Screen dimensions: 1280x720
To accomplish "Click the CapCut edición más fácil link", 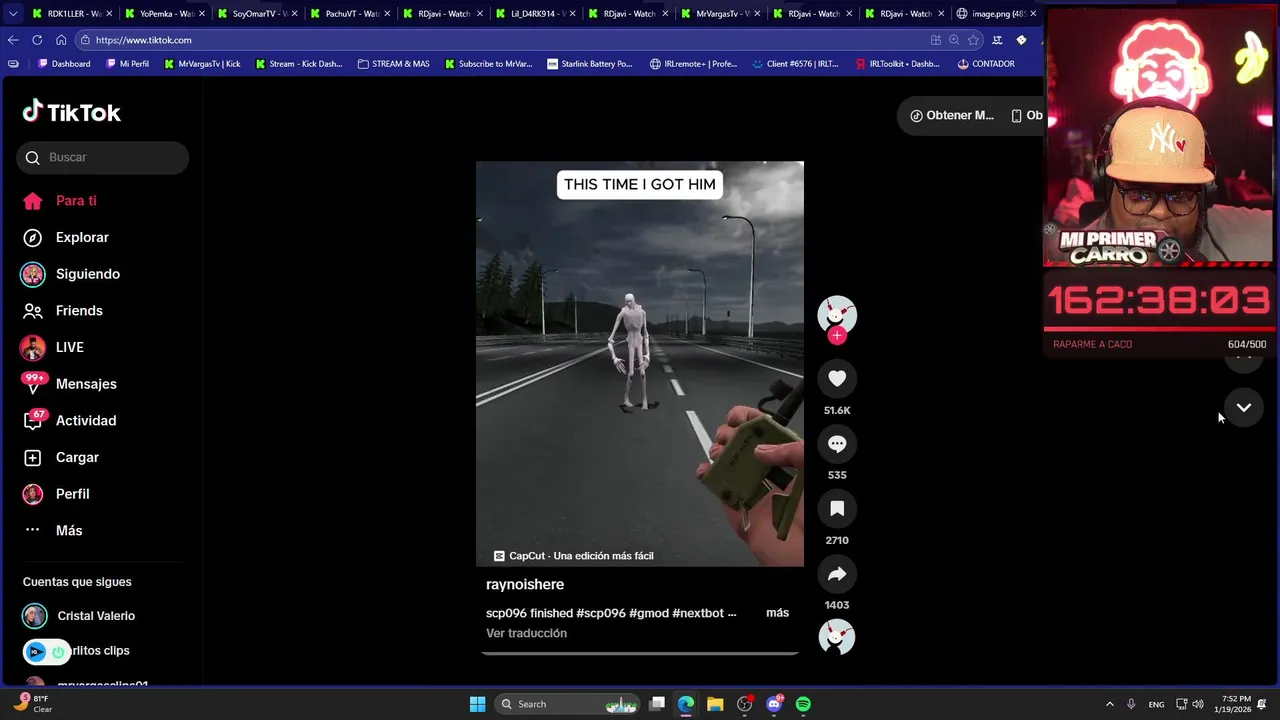I will (x=573, y=556).
